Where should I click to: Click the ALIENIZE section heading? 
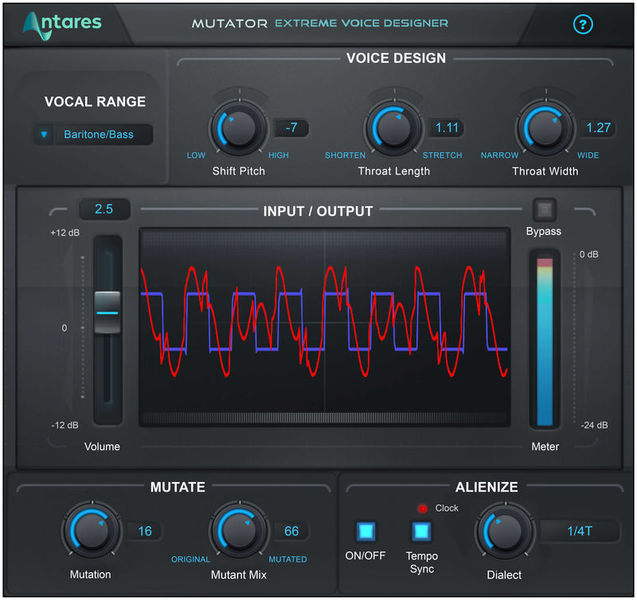[x=487, y=487]
